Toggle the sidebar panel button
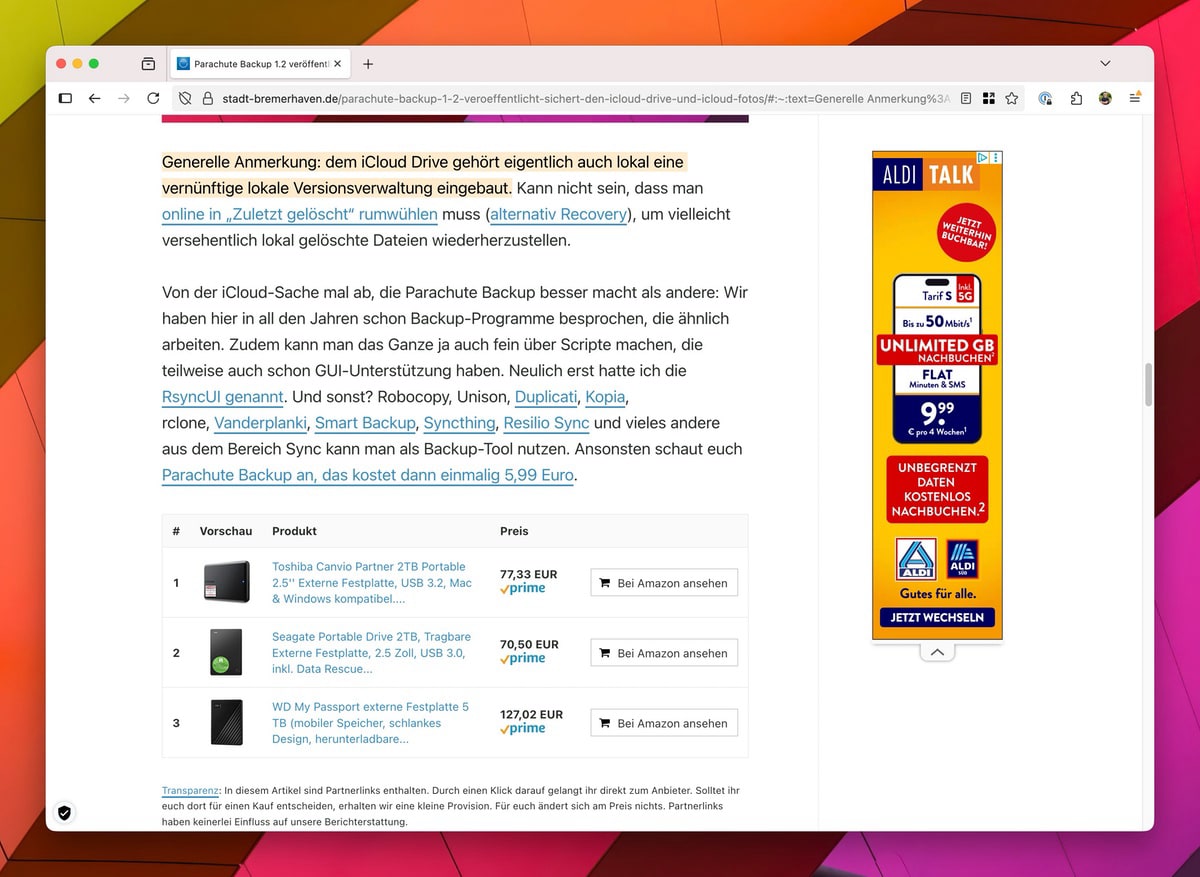Viewport: 1200px width, 877px height. [65, 98]
